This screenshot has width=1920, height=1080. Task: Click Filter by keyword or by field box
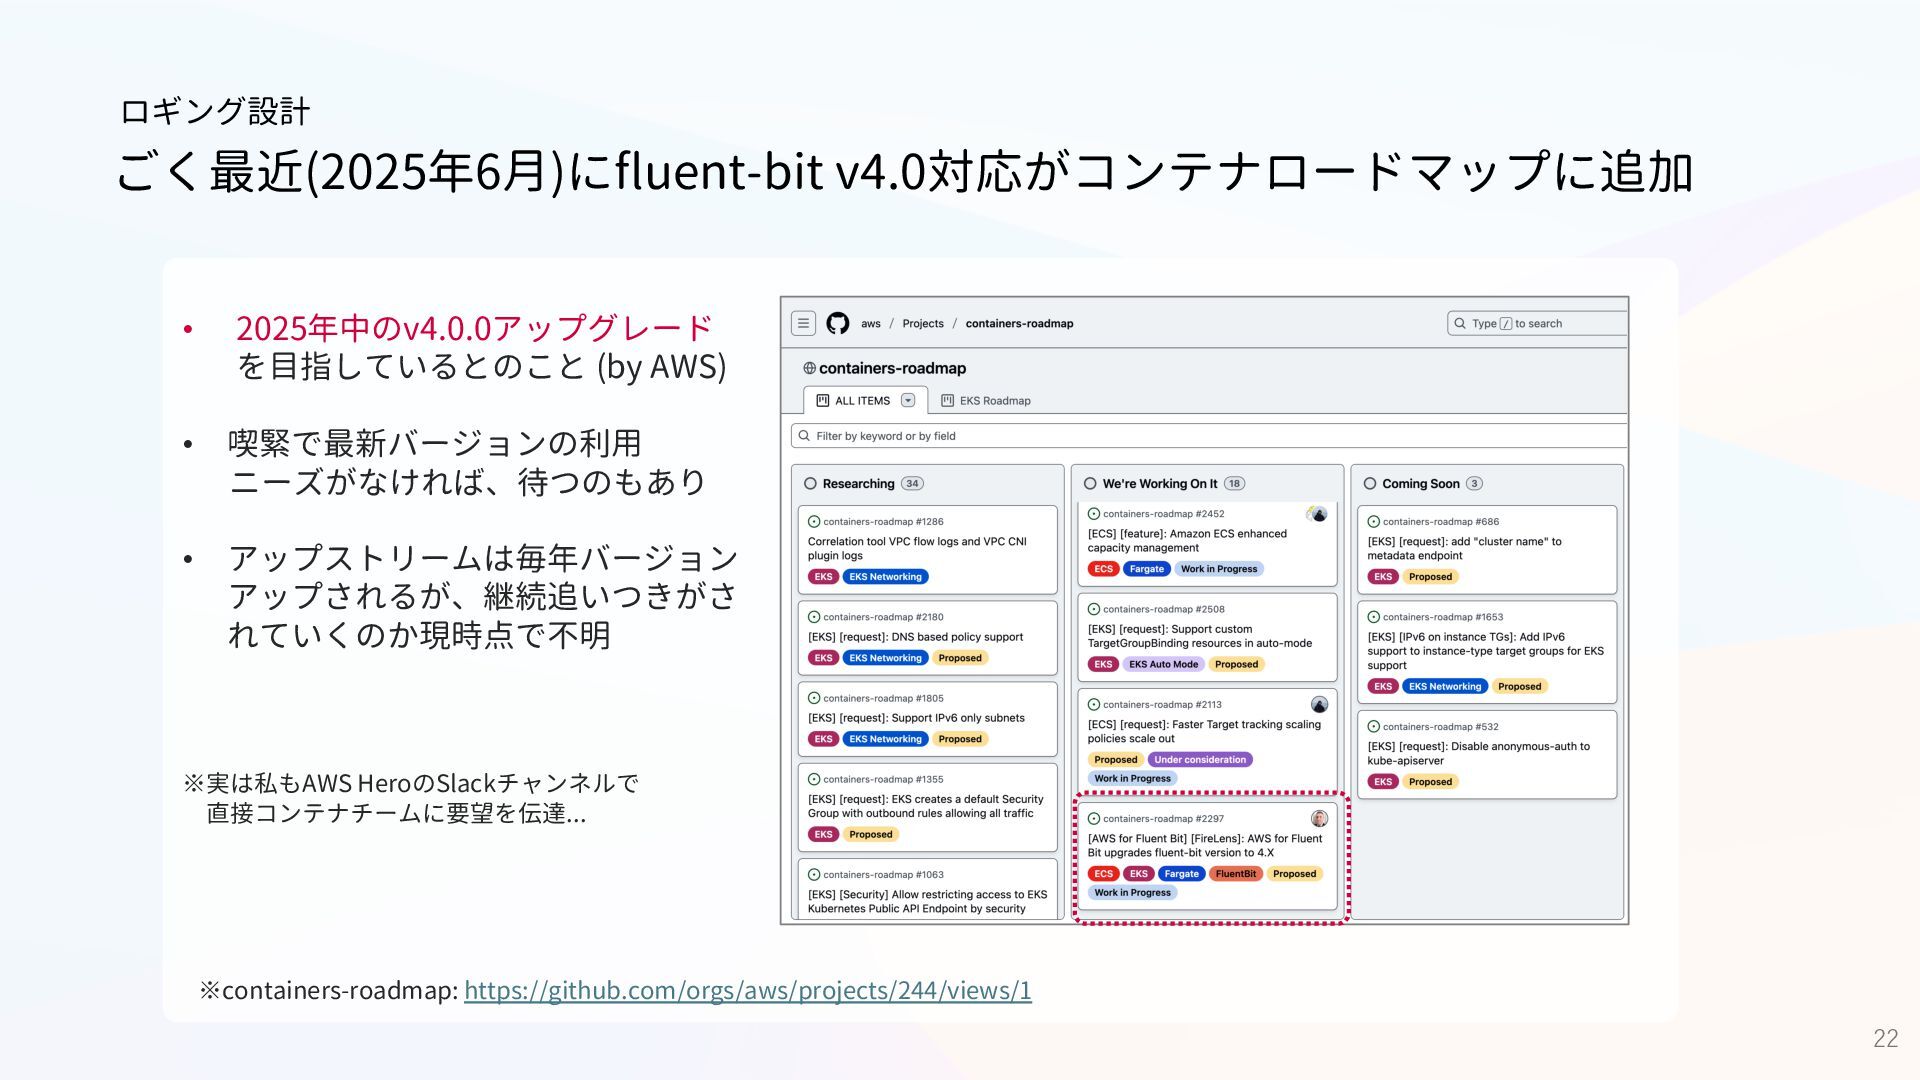1209,436
